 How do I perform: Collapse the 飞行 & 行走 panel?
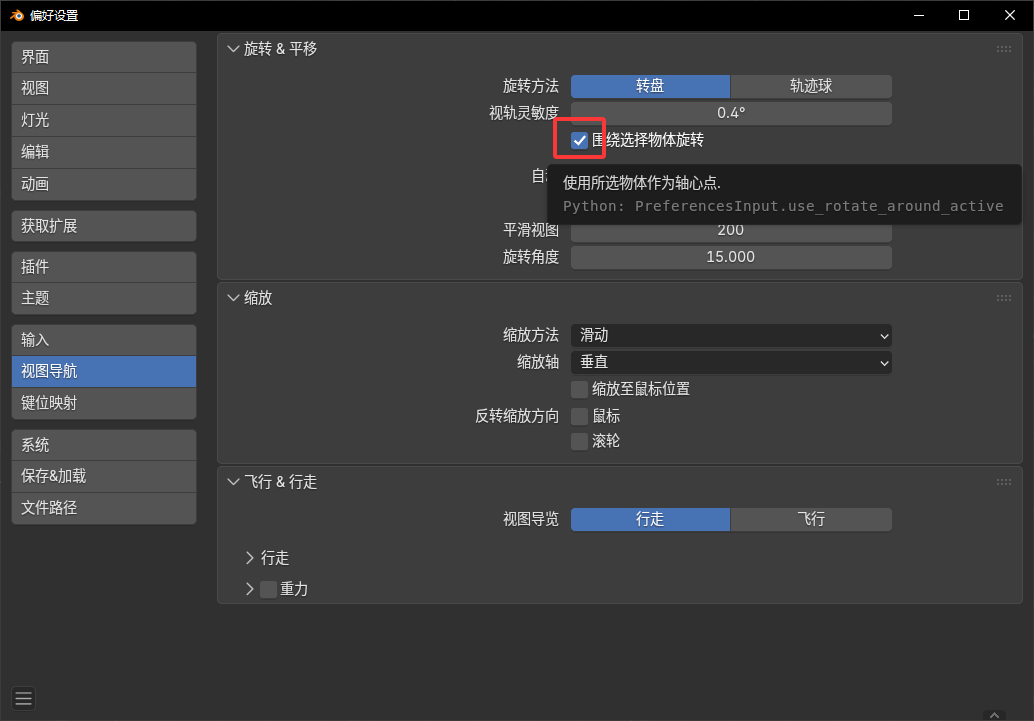click(233, 482)
